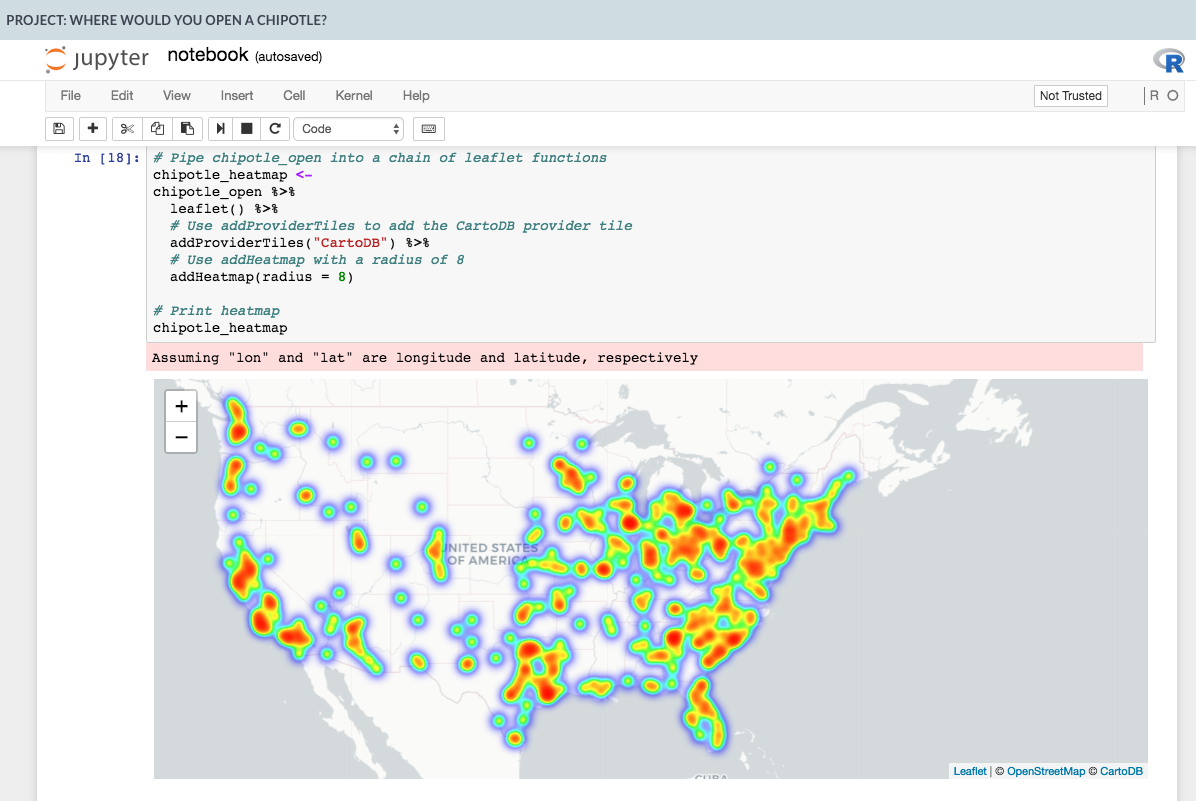Open the Edit menu
Image resolution: width=1196 pixels, height=801 pixels.
coord(121,95)
